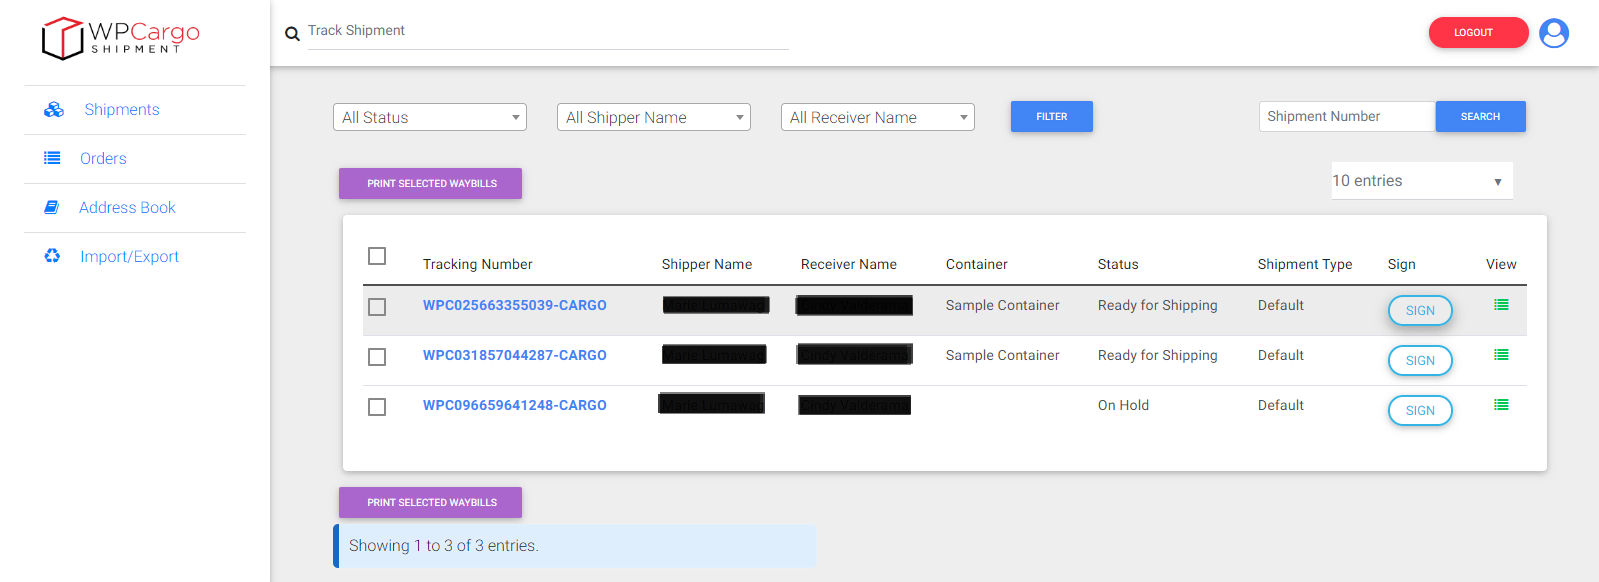Click bottom Print Selected Waybills button
This screenshot has height=582, width=1599.
[x=430, y=502]
